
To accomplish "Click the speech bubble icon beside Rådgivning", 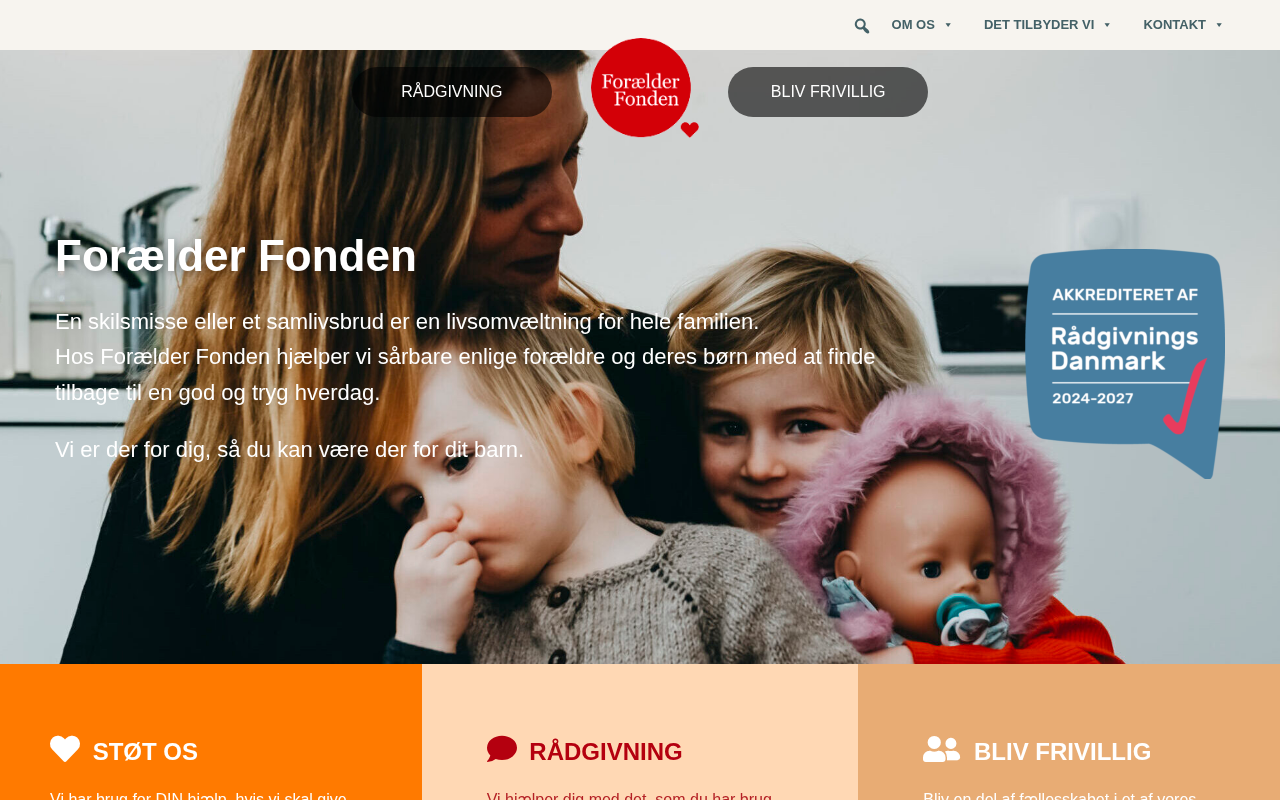I will (502, 749).
